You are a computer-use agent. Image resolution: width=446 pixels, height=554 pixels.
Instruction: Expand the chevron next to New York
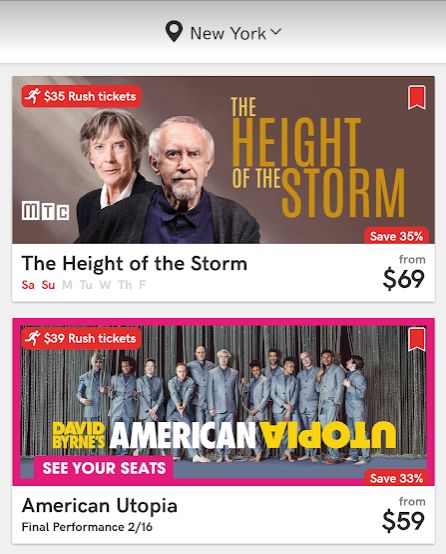[x=276, y=31]
